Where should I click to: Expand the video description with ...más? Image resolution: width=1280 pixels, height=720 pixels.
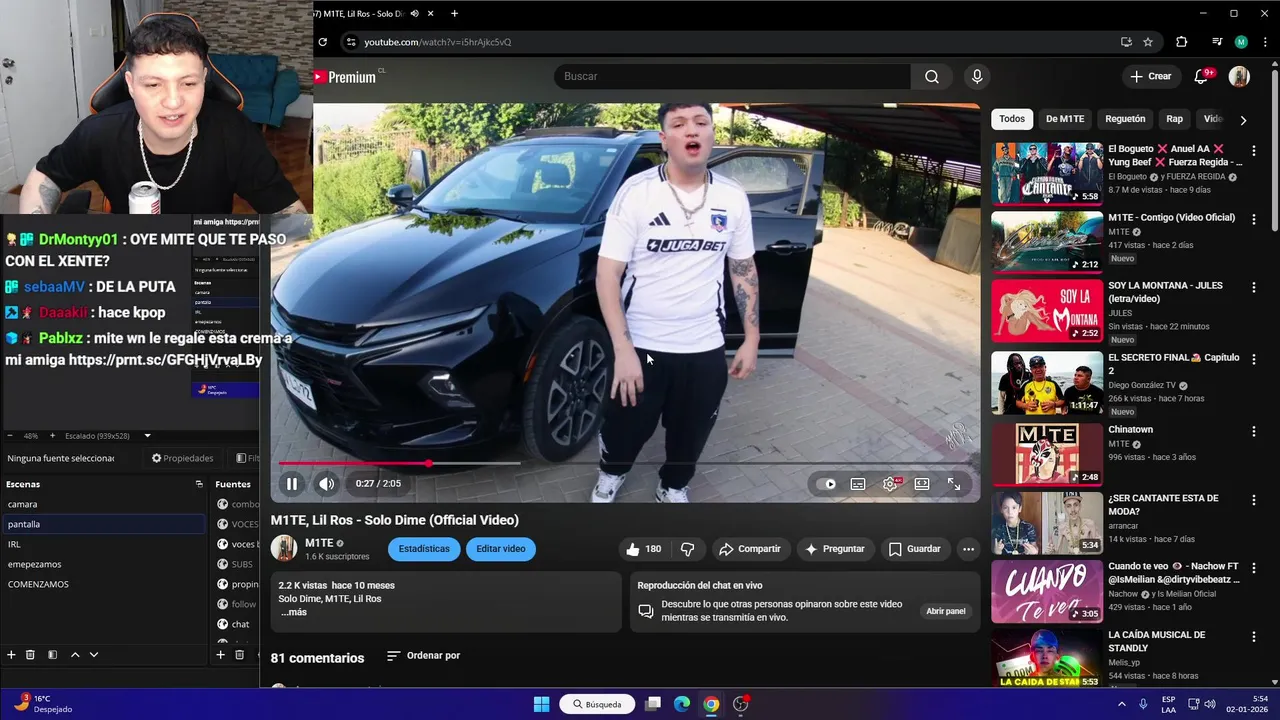293,612
